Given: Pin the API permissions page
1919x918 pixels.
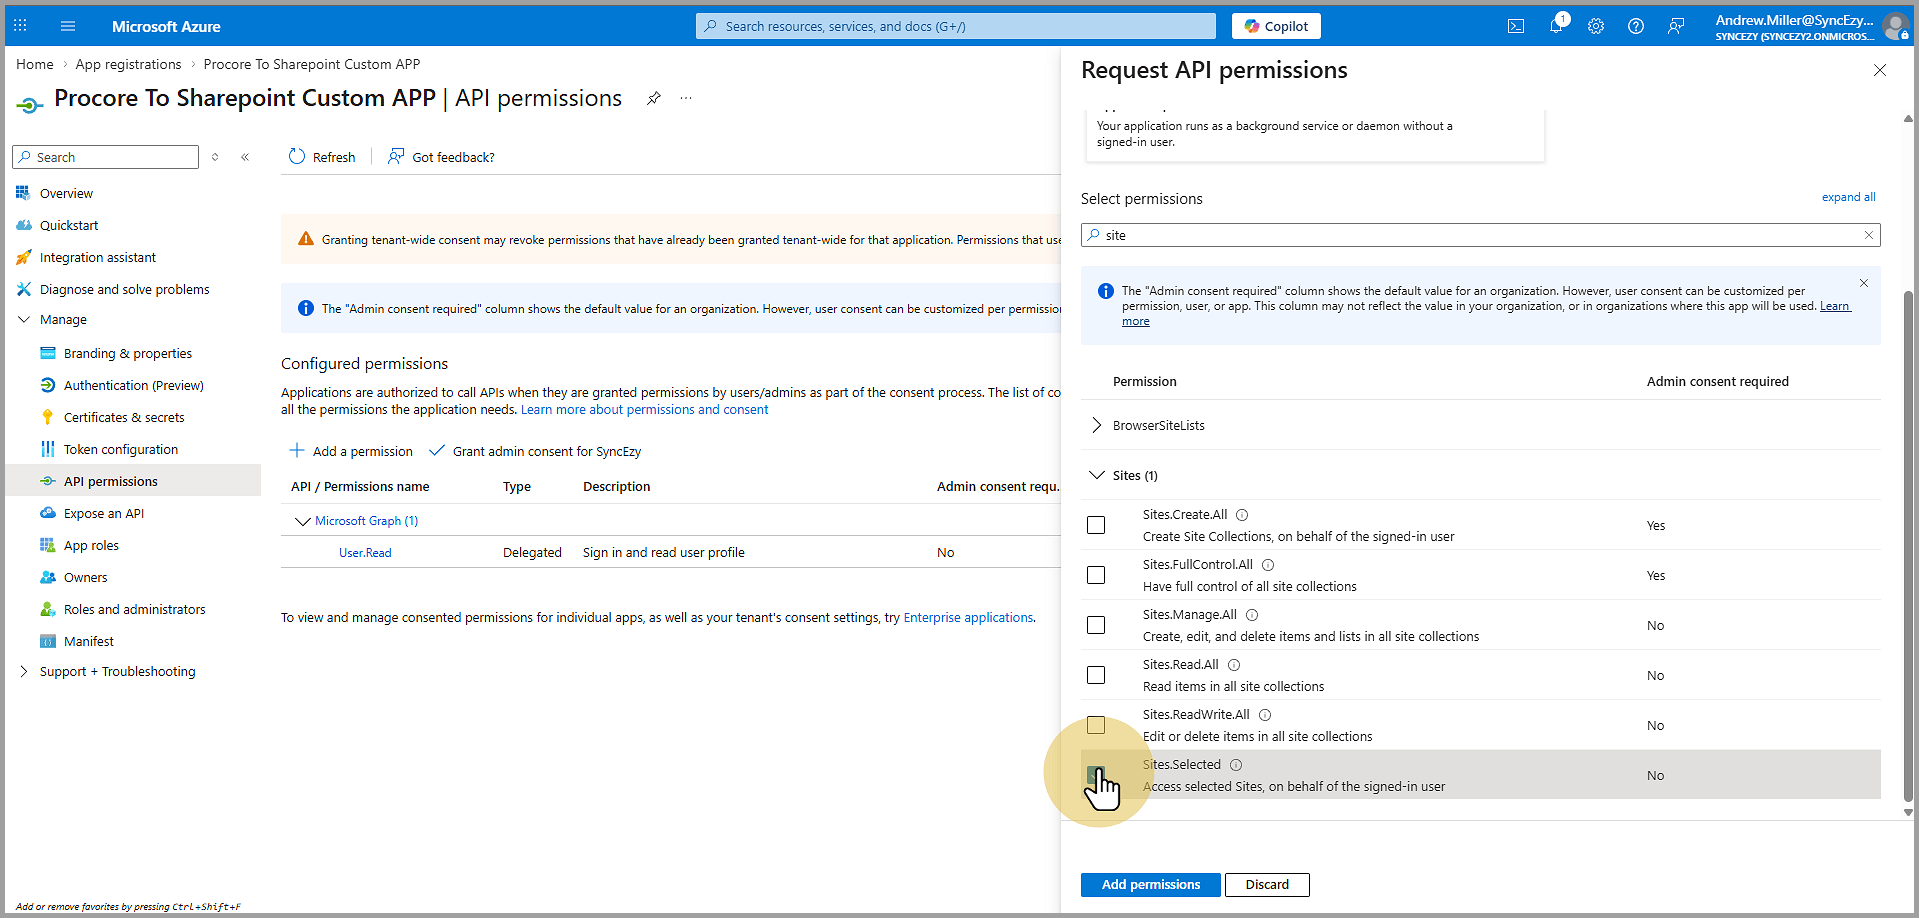Looking at the screenshot, I should point(654,98).
